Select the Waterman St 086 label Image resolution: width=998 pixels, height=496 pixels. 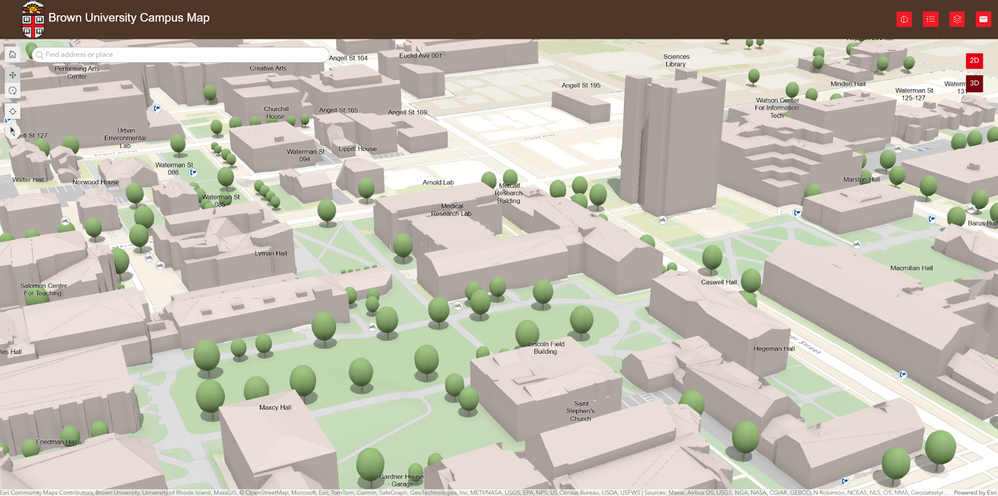tap(174, 169)
